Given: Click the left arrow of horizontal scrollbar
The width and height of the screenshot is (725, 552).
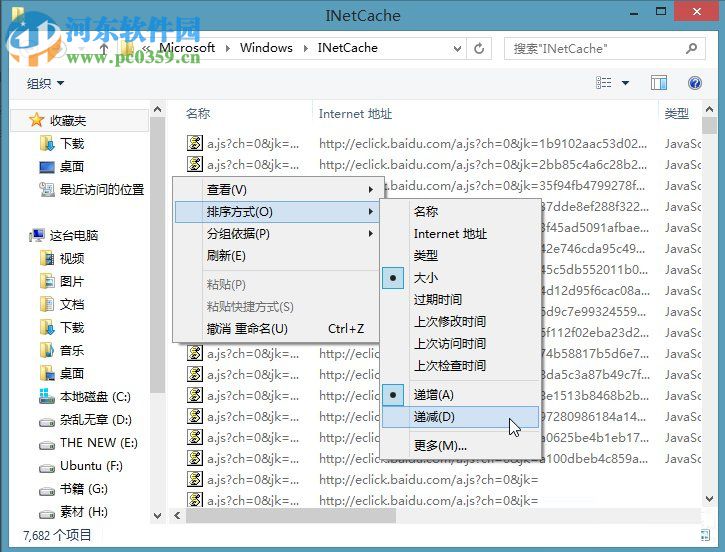Looking at the screenshot, I should click(x=177, y=515).
